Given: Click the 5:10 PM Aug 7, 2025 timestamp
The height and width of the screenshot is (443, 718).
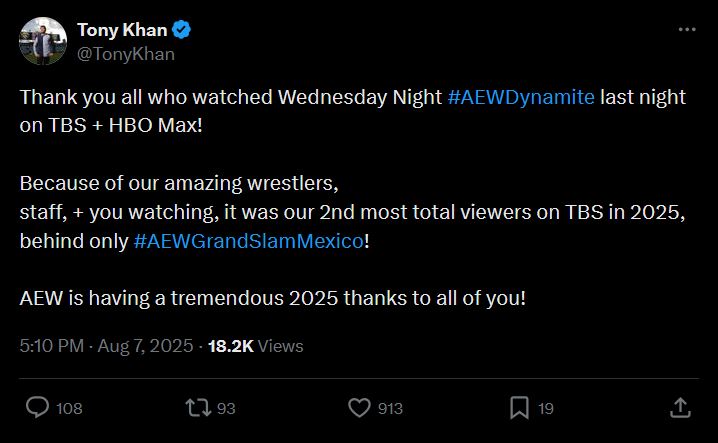Looking at the screenshot, I should click(106, 346).
